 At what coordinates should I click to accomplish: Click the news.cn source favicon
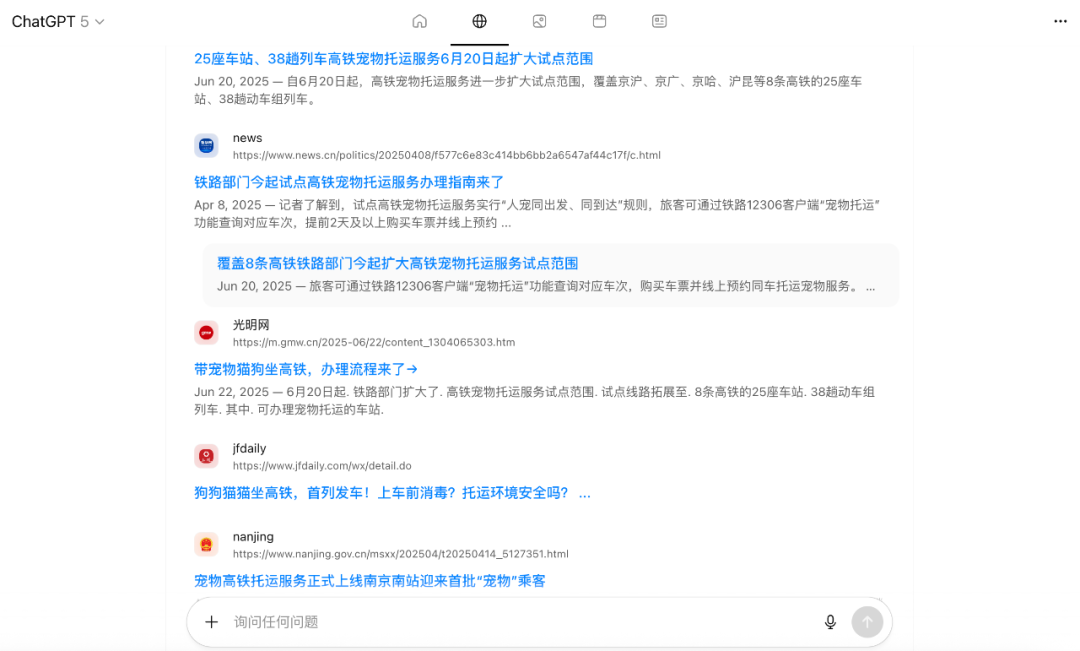point(206,145)
